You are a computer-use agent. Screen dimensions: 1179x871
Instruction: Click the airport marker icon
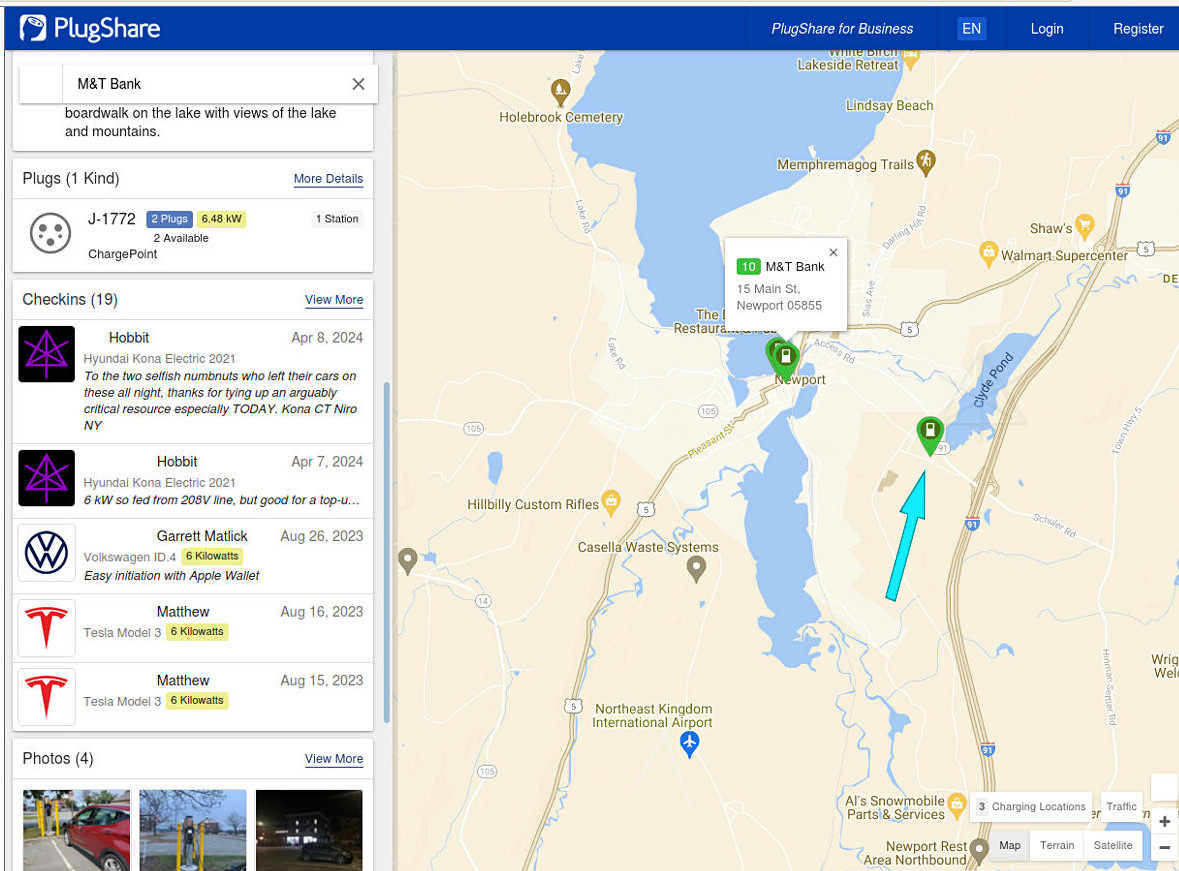click(689, 743)
